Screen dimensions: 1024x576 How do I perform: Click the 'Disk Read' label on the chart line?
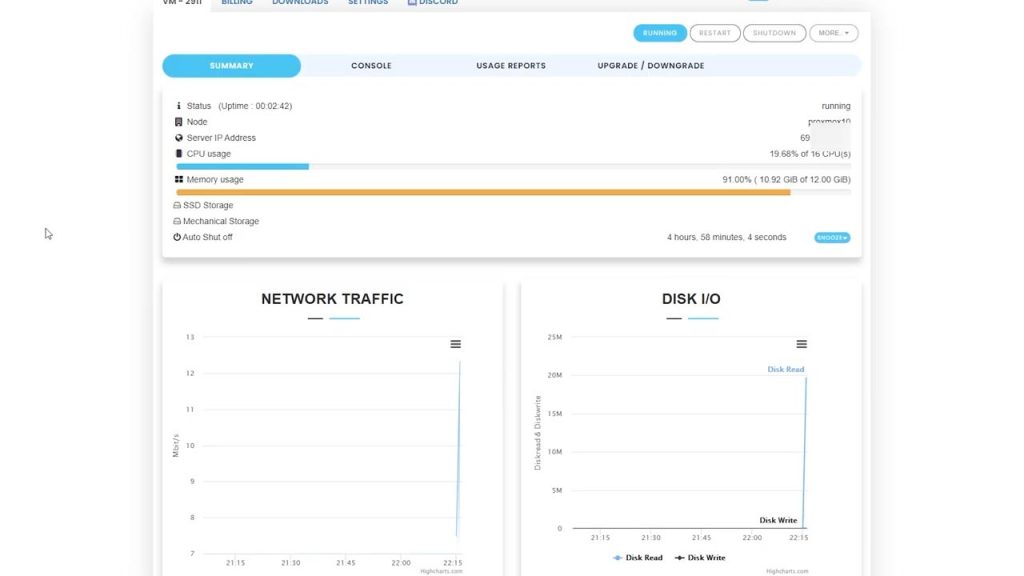tap(786, 370)
